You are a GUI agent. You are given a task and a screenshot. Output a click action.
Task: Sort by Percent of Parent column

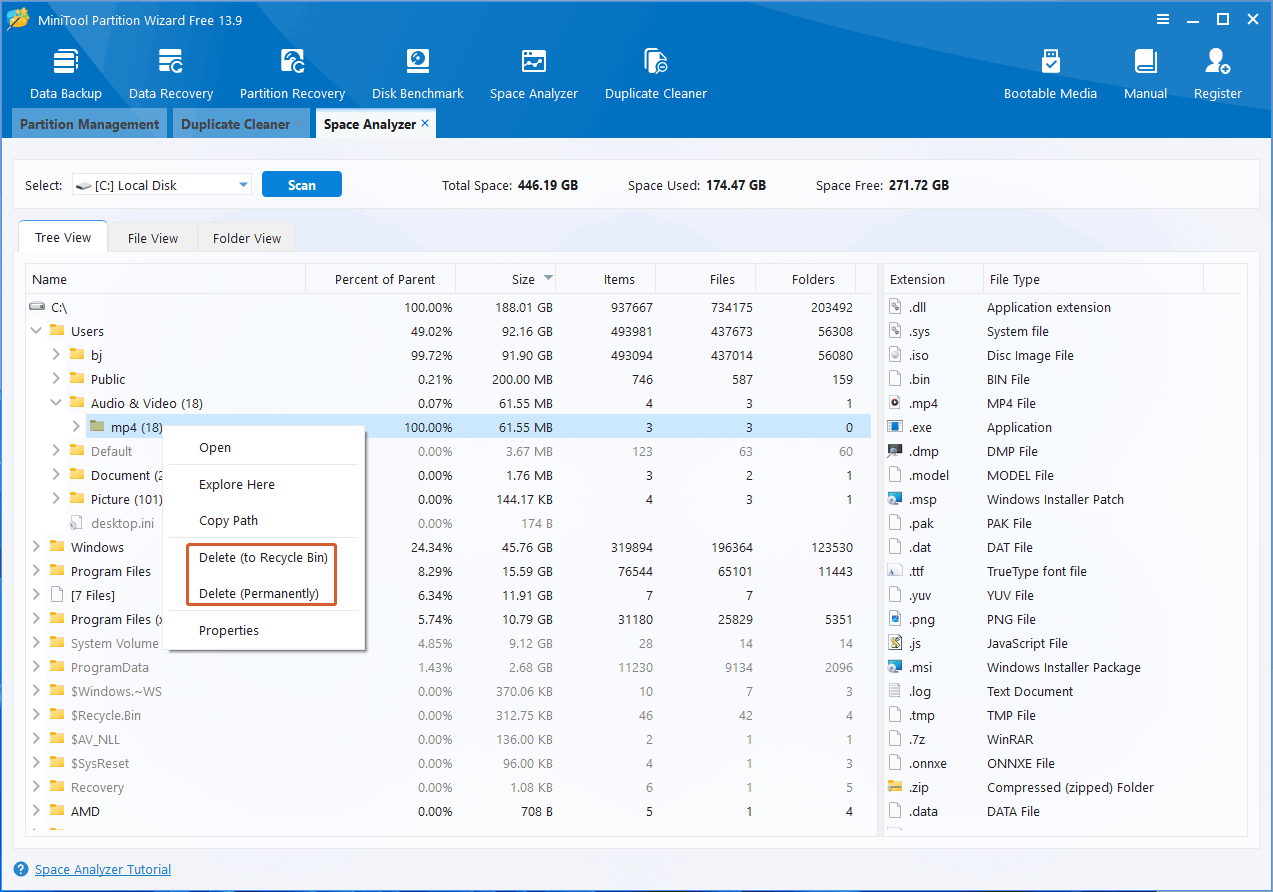point(380,279)
